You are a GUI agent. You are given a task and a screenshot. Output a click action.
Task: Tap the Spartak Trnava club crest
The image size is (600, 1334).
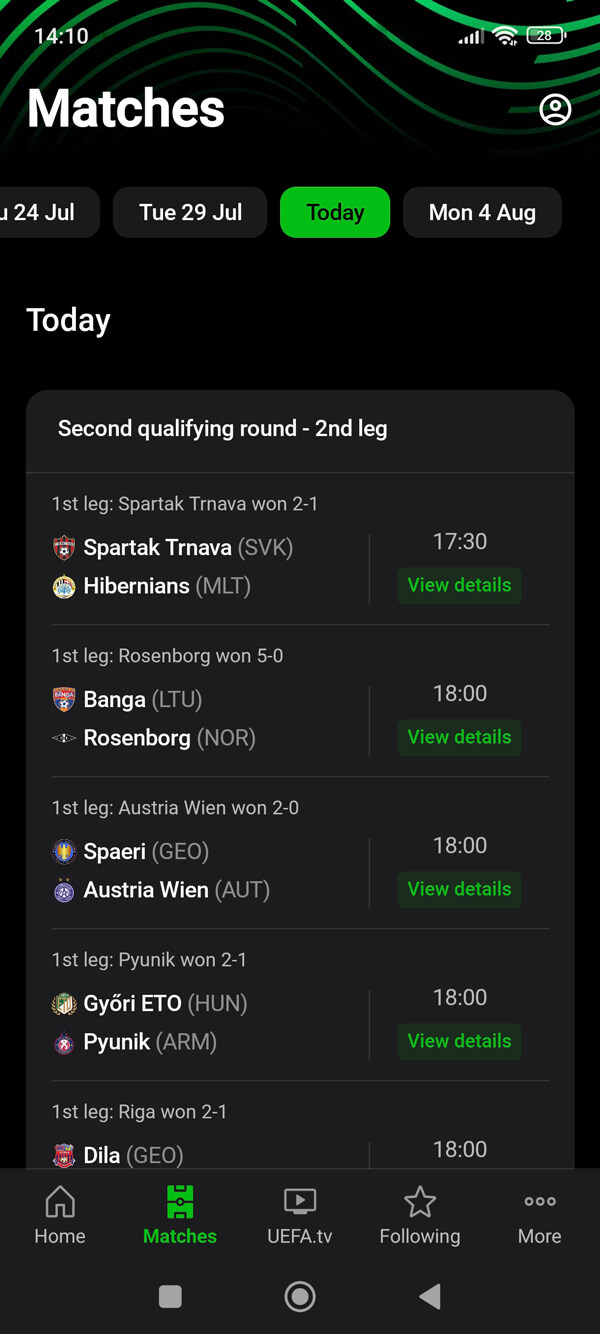[64, 548]
